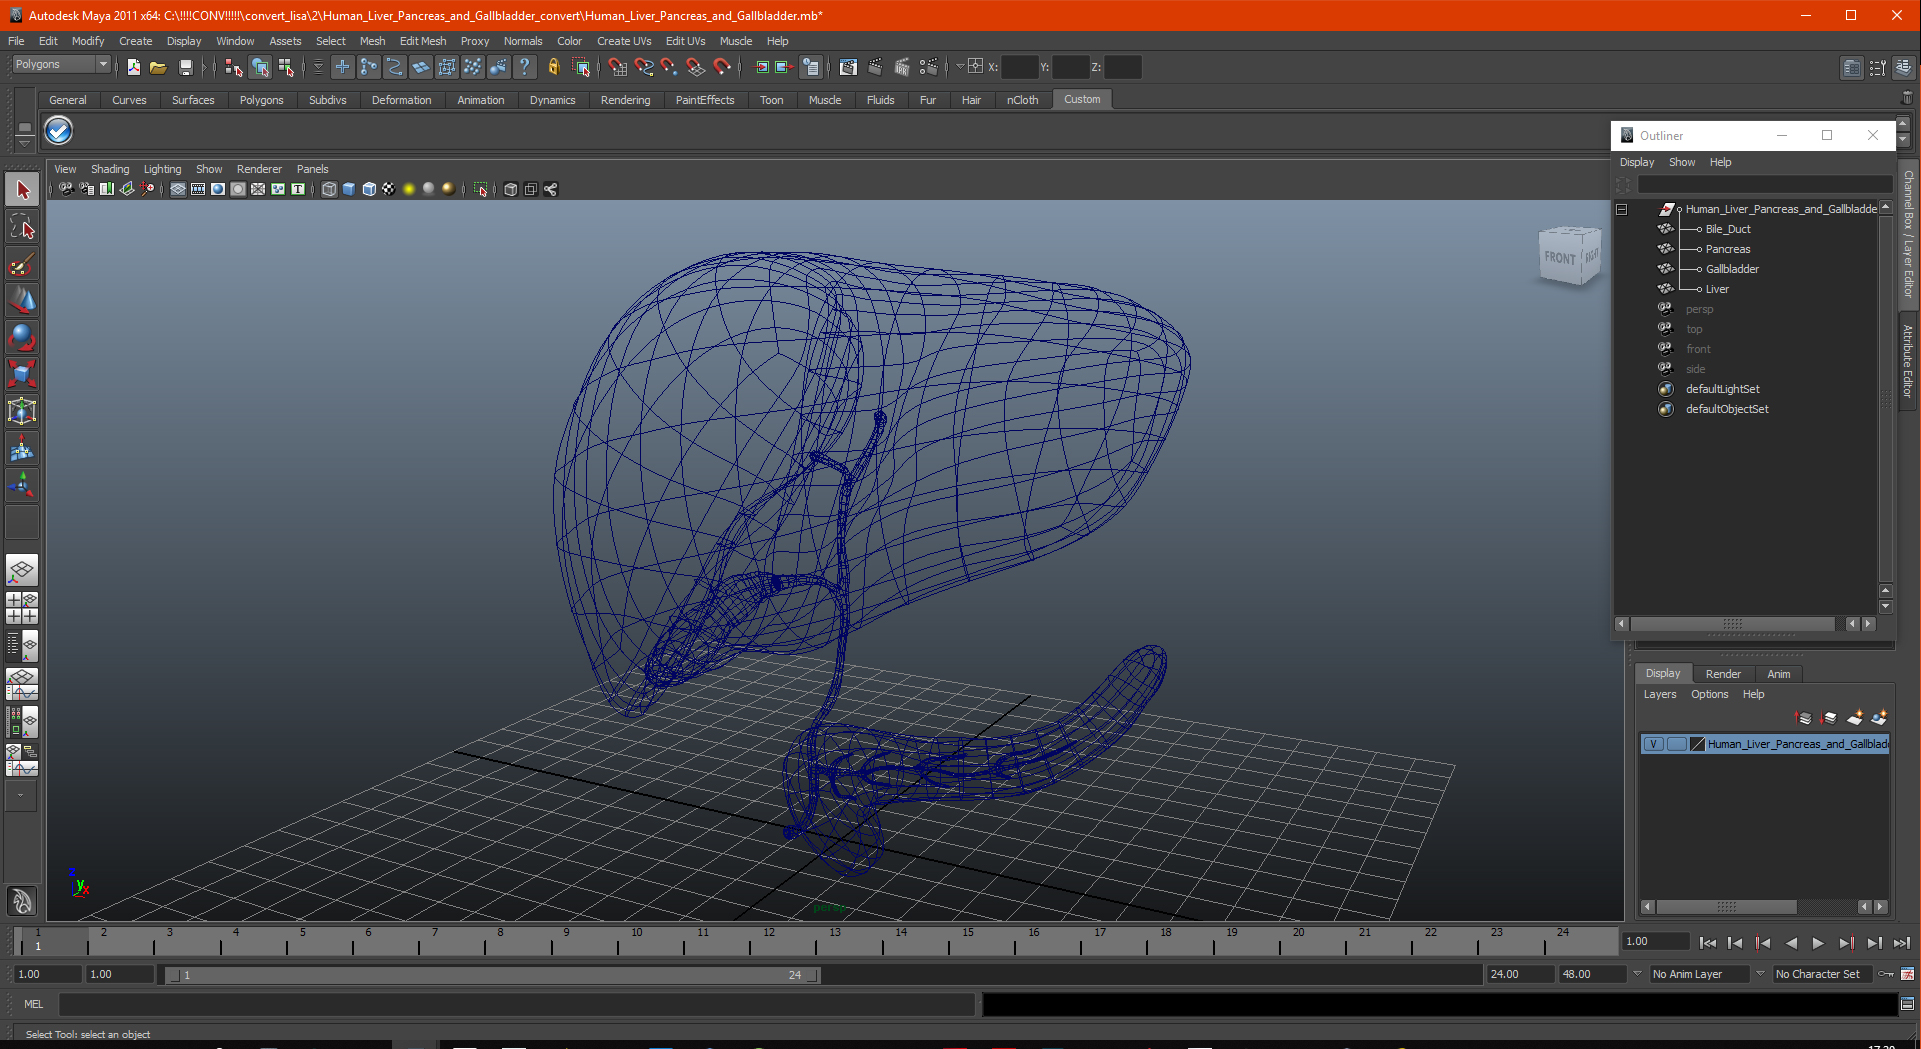Switch to the Anim layer tab
The image size is (1921, 1049).
[x=1779, y=674]
